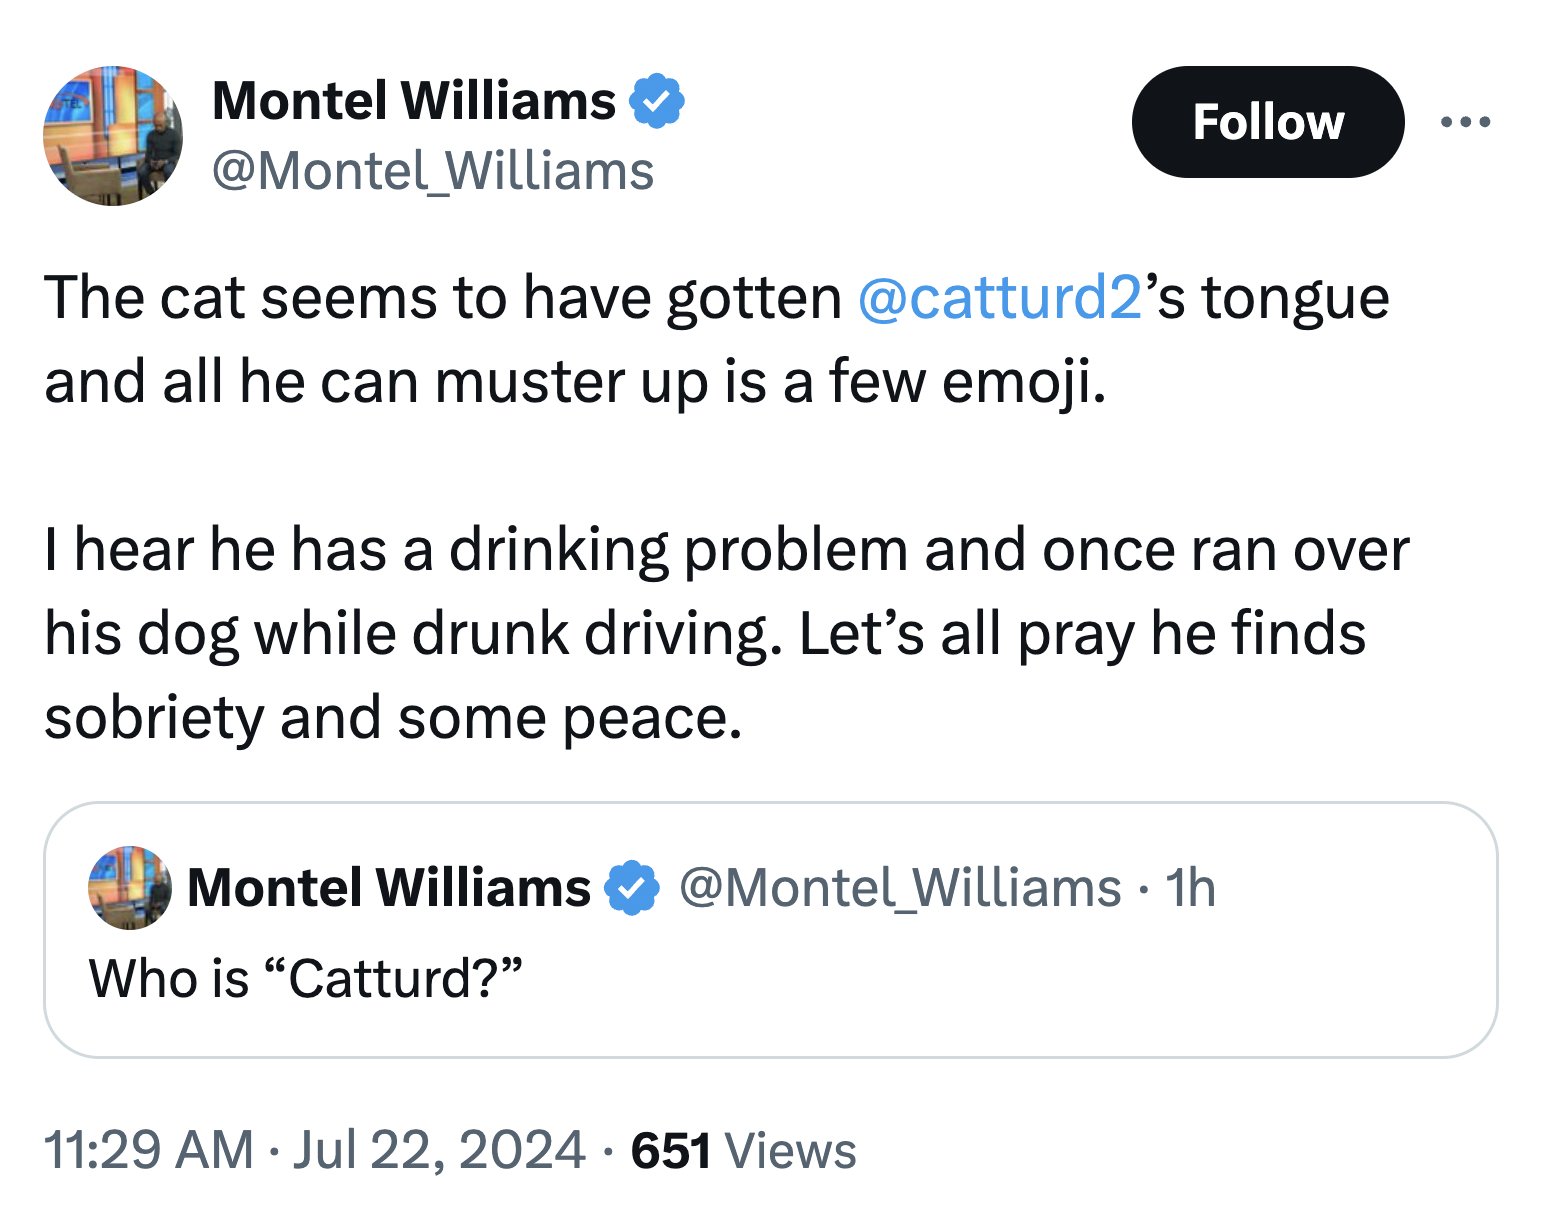Click the small avatar in the quoted tweet
Image resolution: width=1542 pixels, height=1228 pixels.
(x=130, y=888)
